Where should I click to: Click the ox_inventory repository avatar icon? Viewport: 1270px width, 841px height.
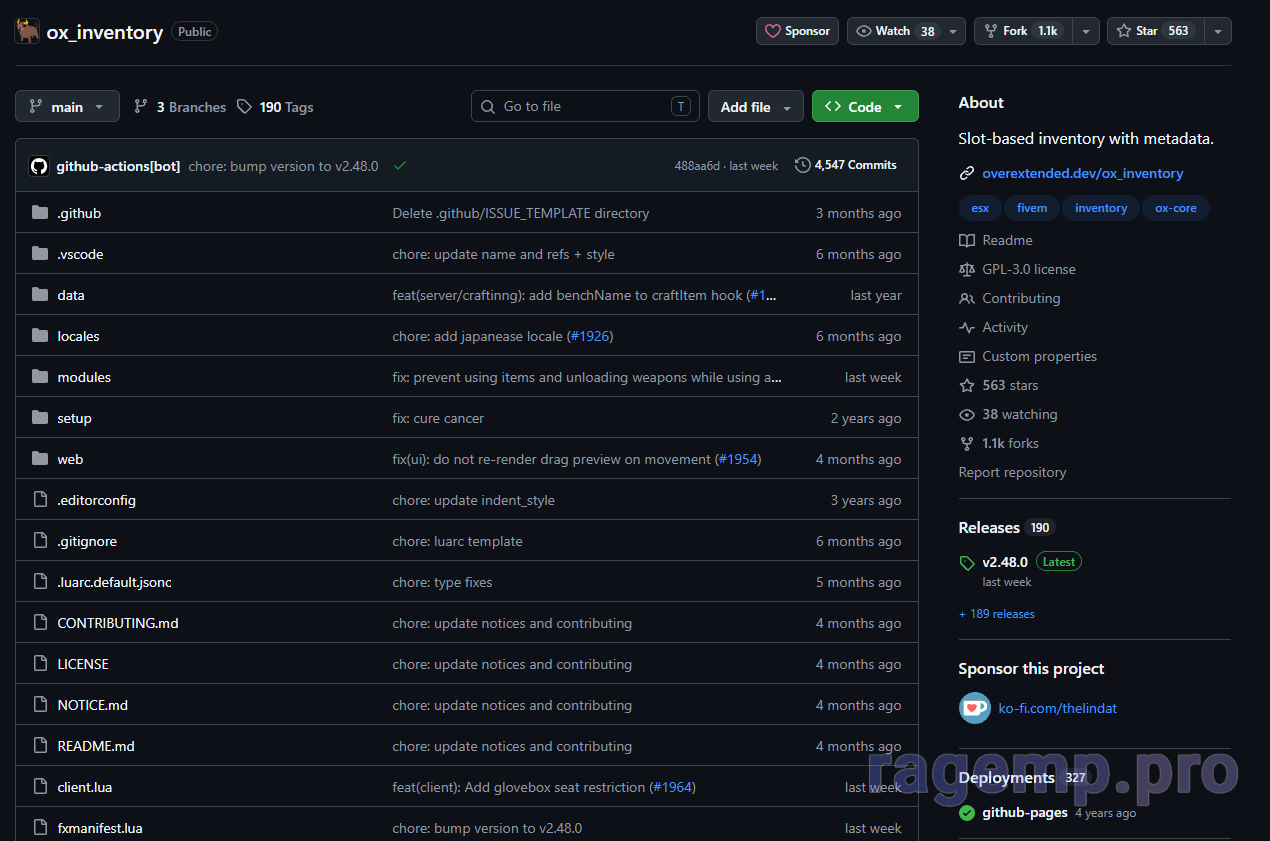27,31
